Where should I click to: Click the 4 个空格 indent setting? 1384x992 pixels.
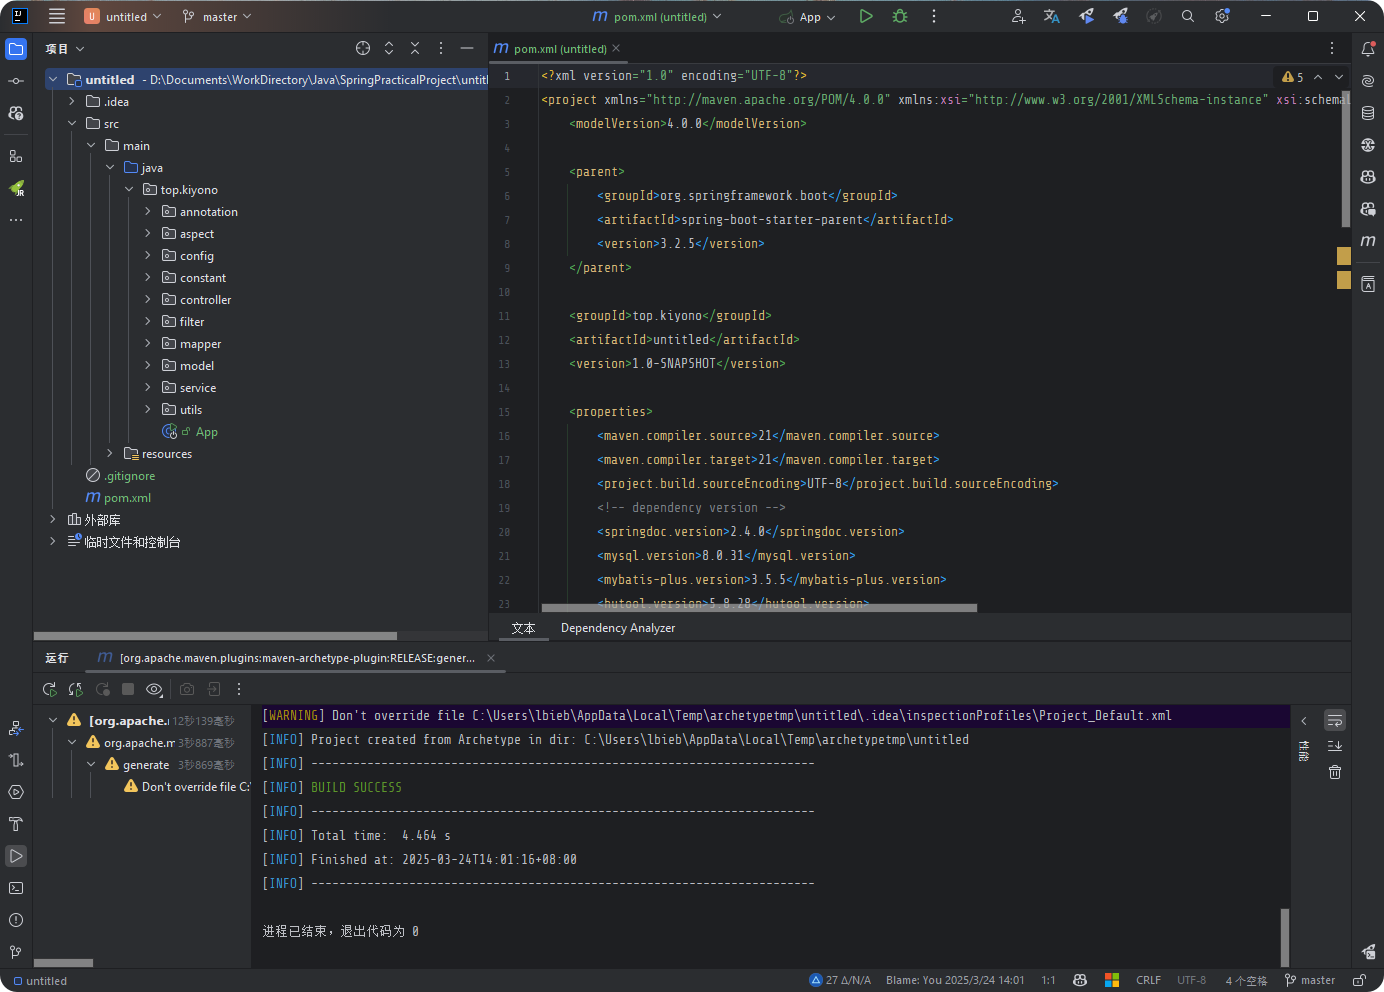tap(1246, 980)
